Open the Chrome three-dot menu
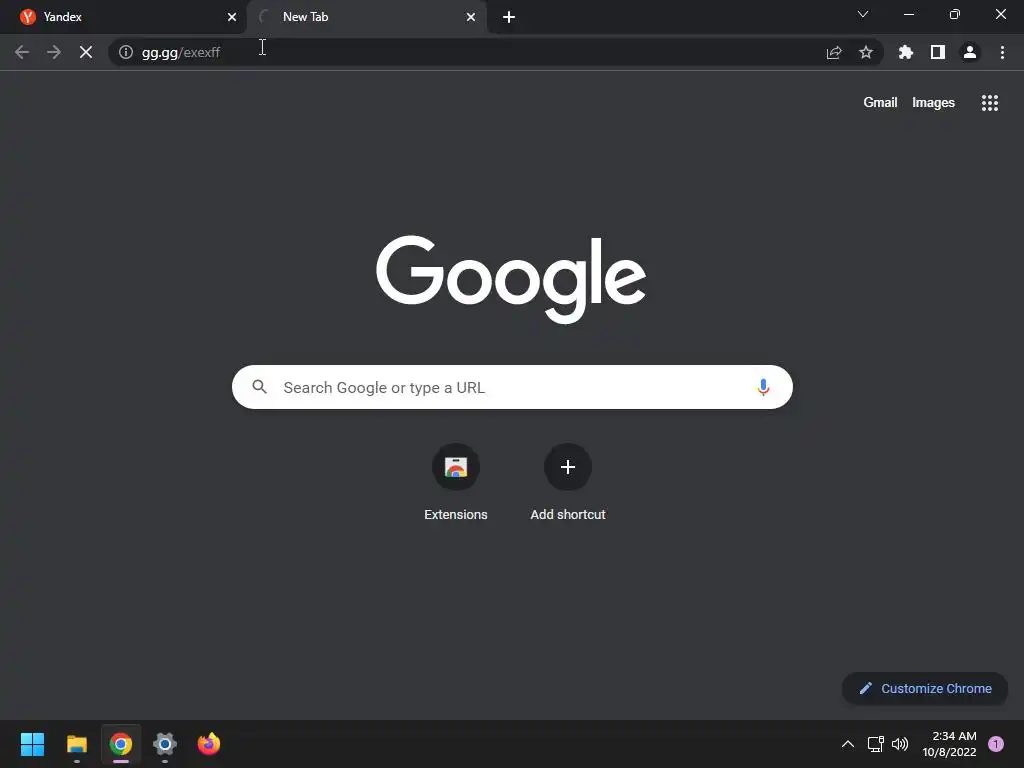Viewport: 1024px width, 768px height. (x=1002, y=52)
